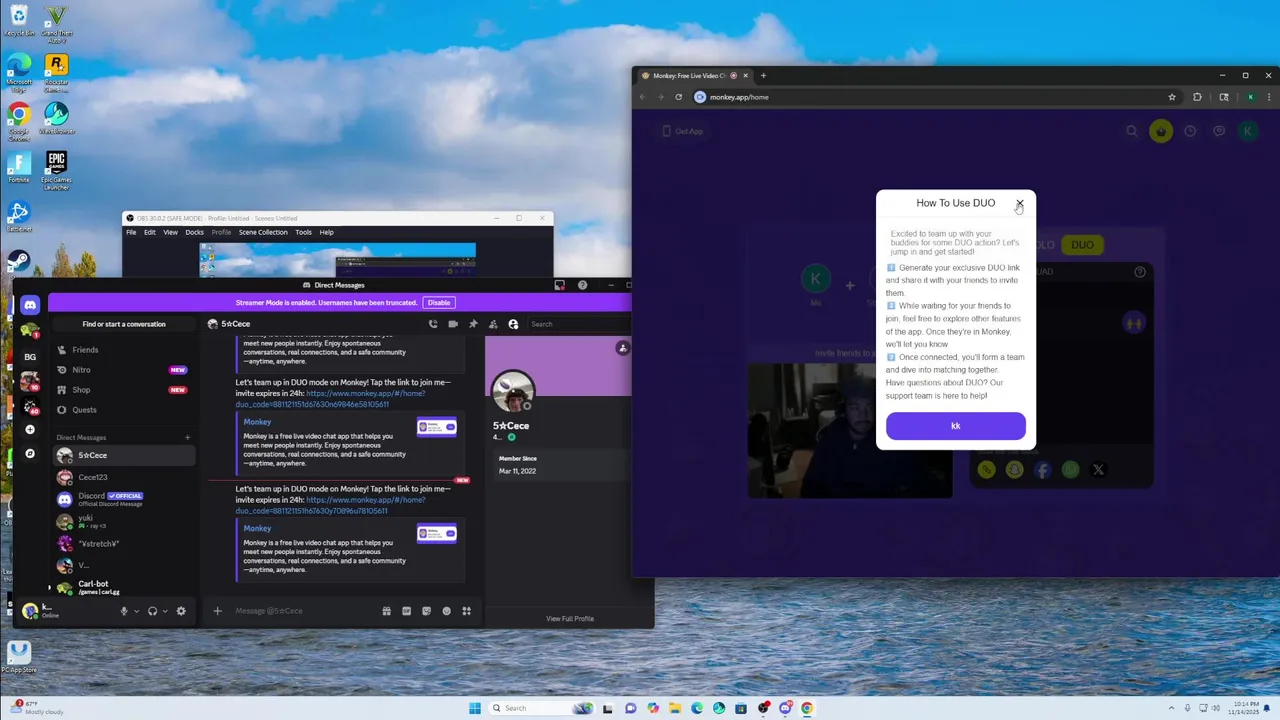This screenshot has height=720, width=1280.
Task: Open the sticker picker in Discord
Action: pyautogui.click(x=426, y=611)
